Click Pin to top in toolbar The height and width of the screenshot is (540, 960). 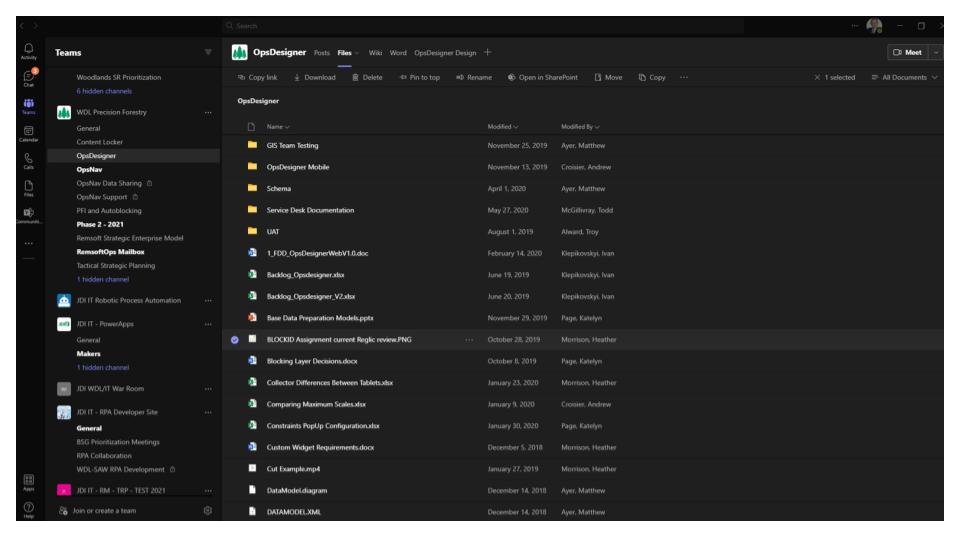419,78
